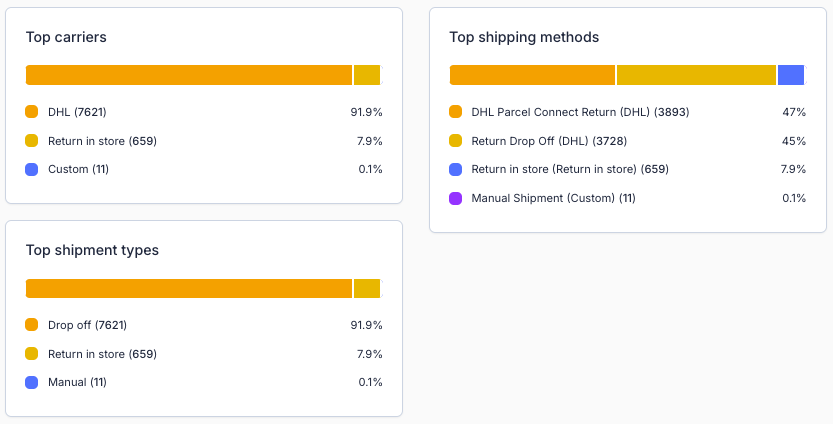
Task: Click the orange DHL carrier legend swatch
Action: click(32, 112)
